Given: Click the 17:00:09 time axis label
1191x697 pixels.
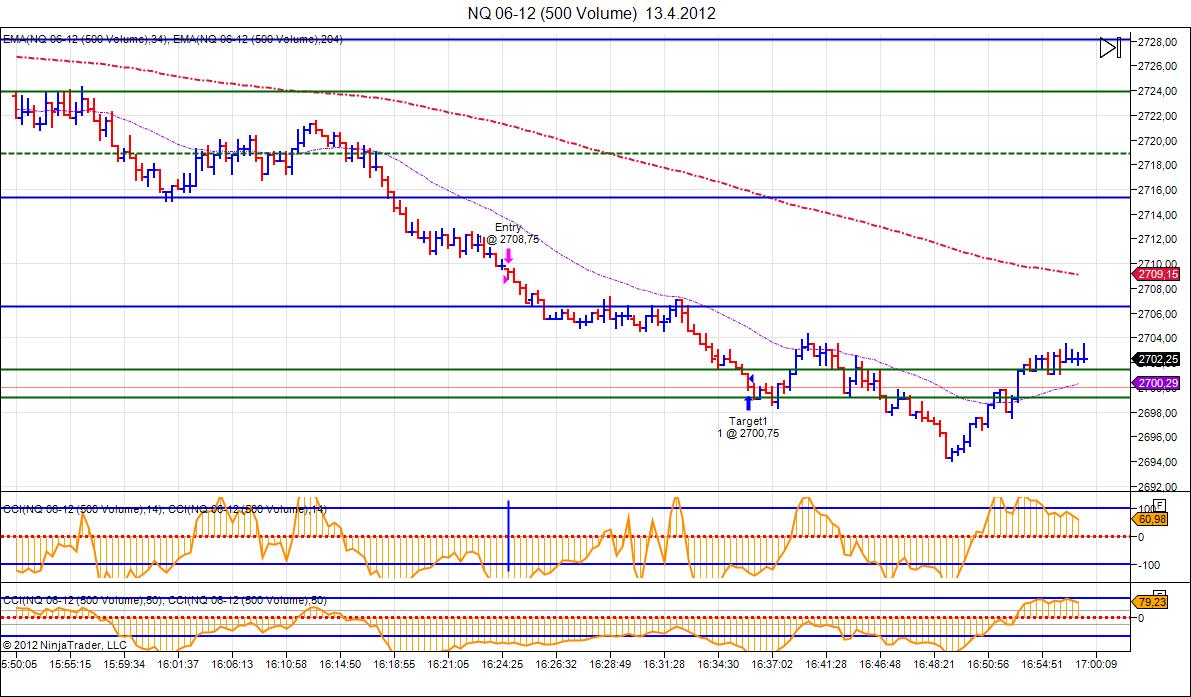Looking at the screenshot, I should click(1096, 664).
